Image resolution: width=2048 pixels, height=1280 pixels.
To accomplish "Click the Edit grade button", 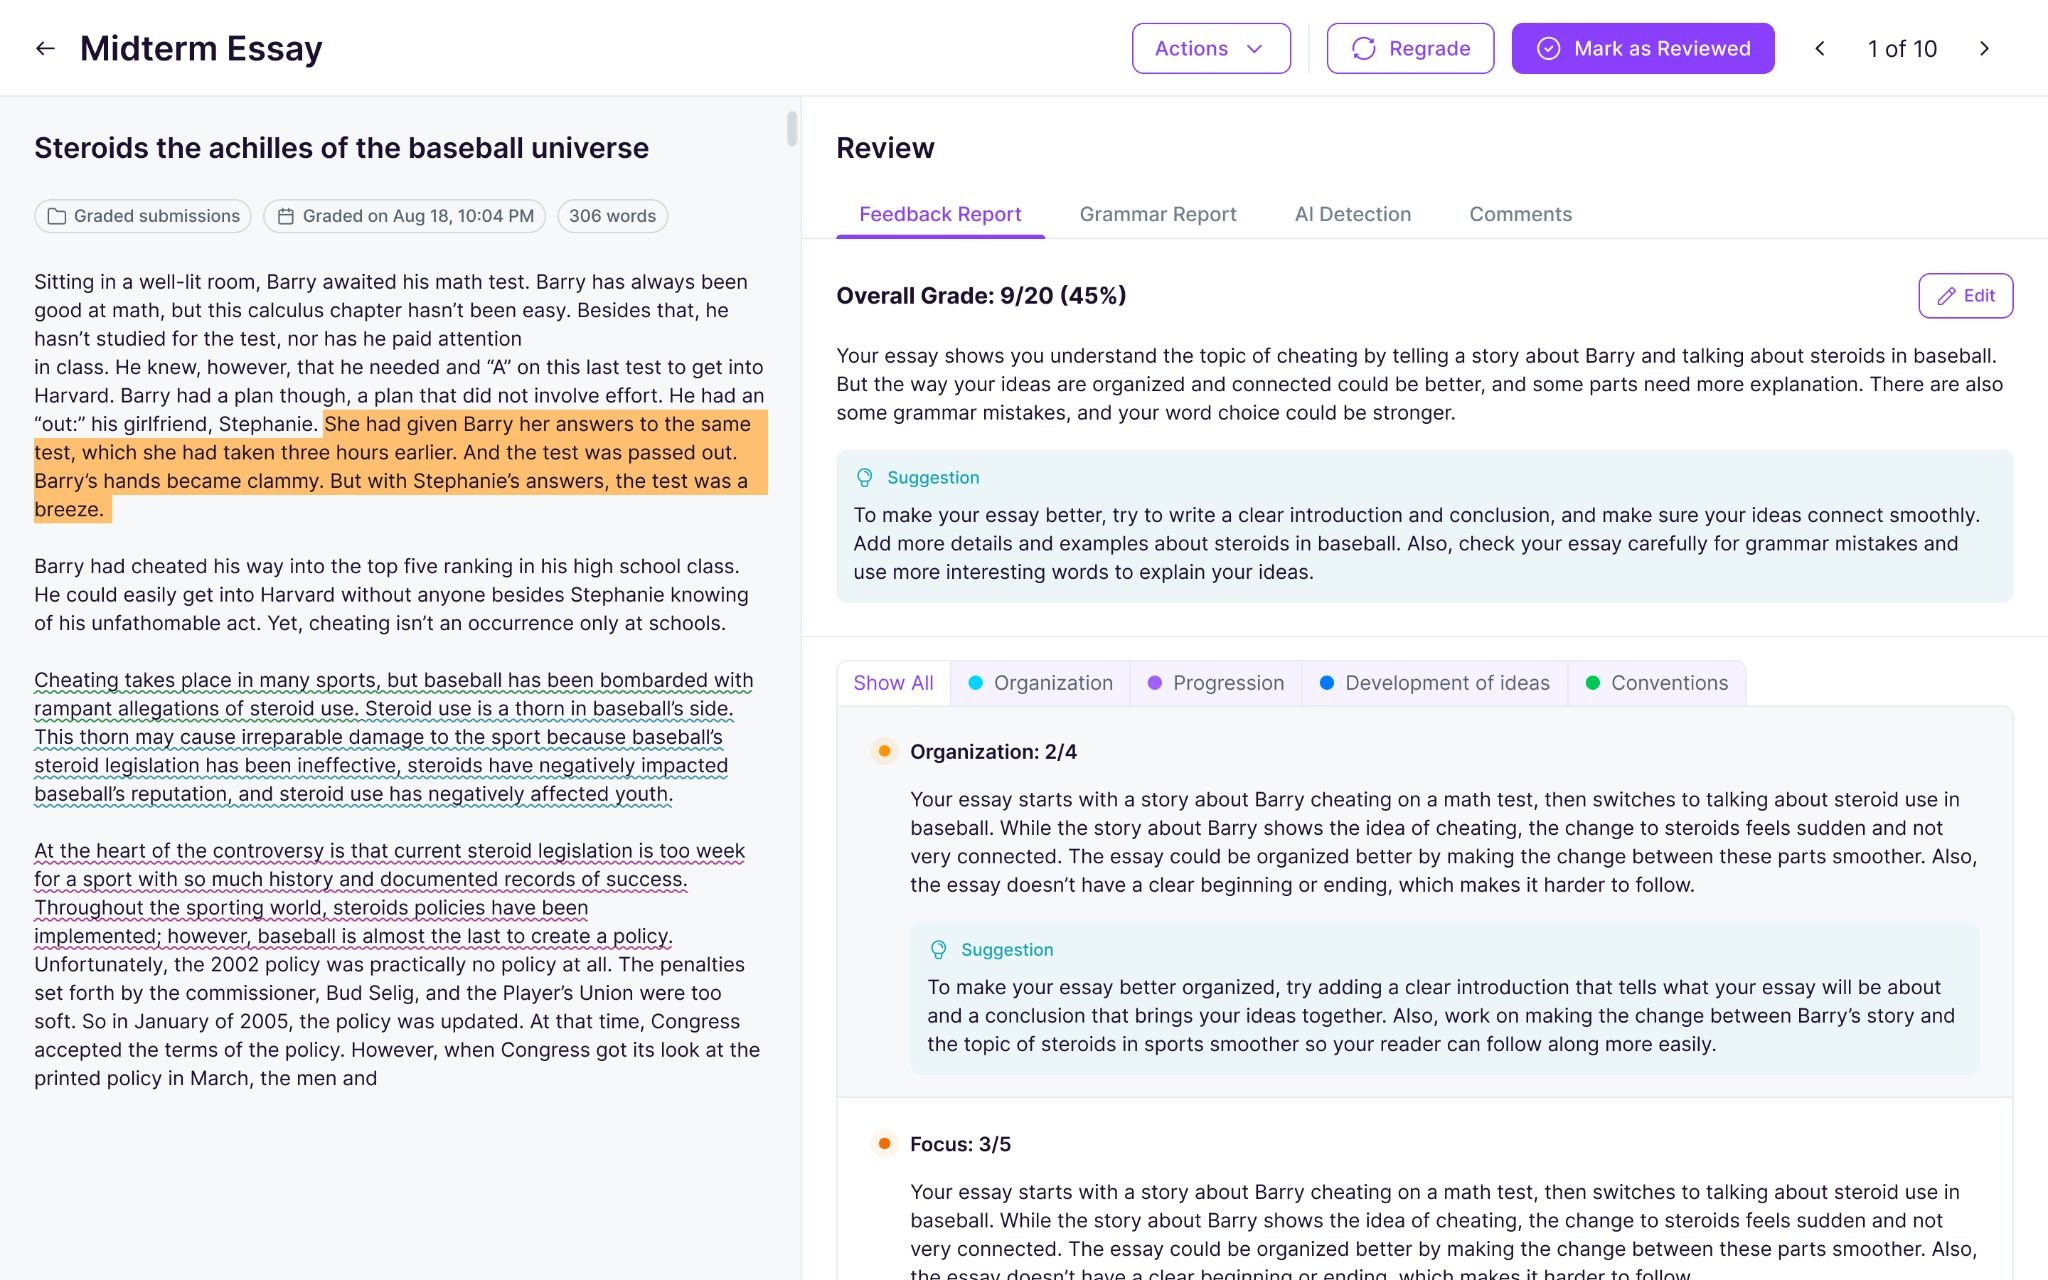I will coord(1965,296).
